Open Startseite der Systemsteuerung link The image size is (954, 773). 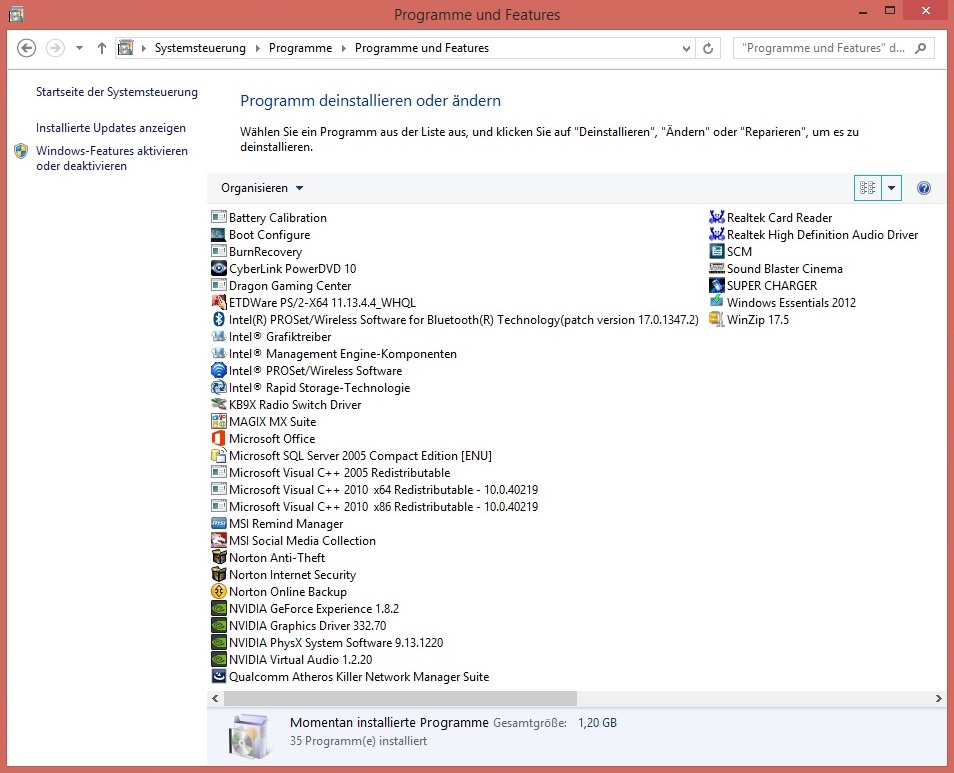pyautogui.click(x=117, y=92)
